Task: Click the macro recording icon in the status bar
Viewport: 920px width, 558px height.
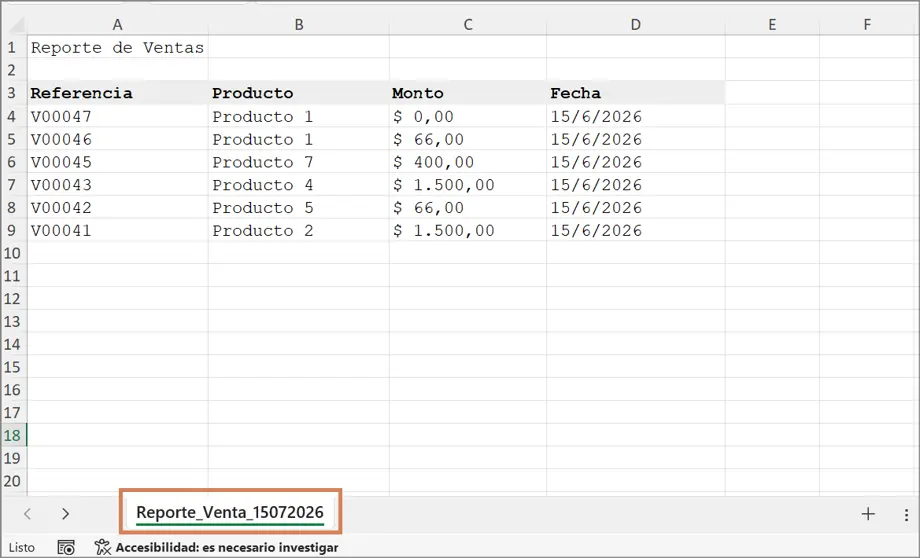Action: pos(66,547)
